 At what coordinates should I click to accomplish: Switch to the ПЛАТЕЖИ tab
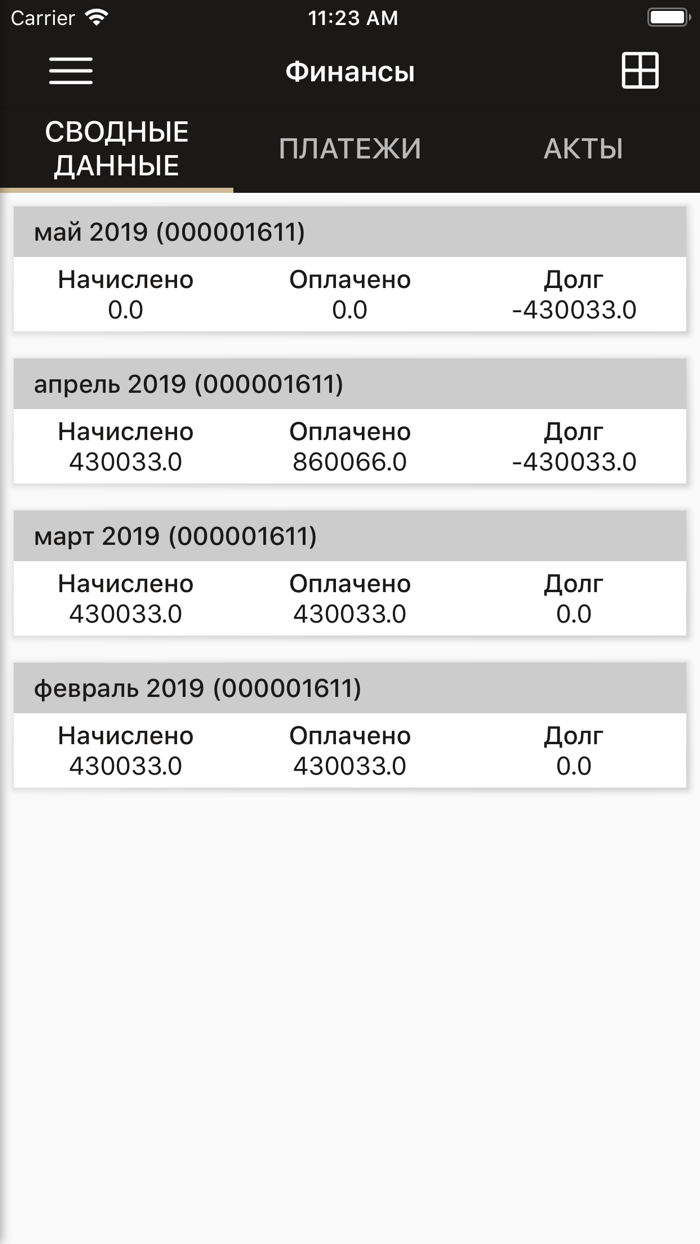click(350, 148)
